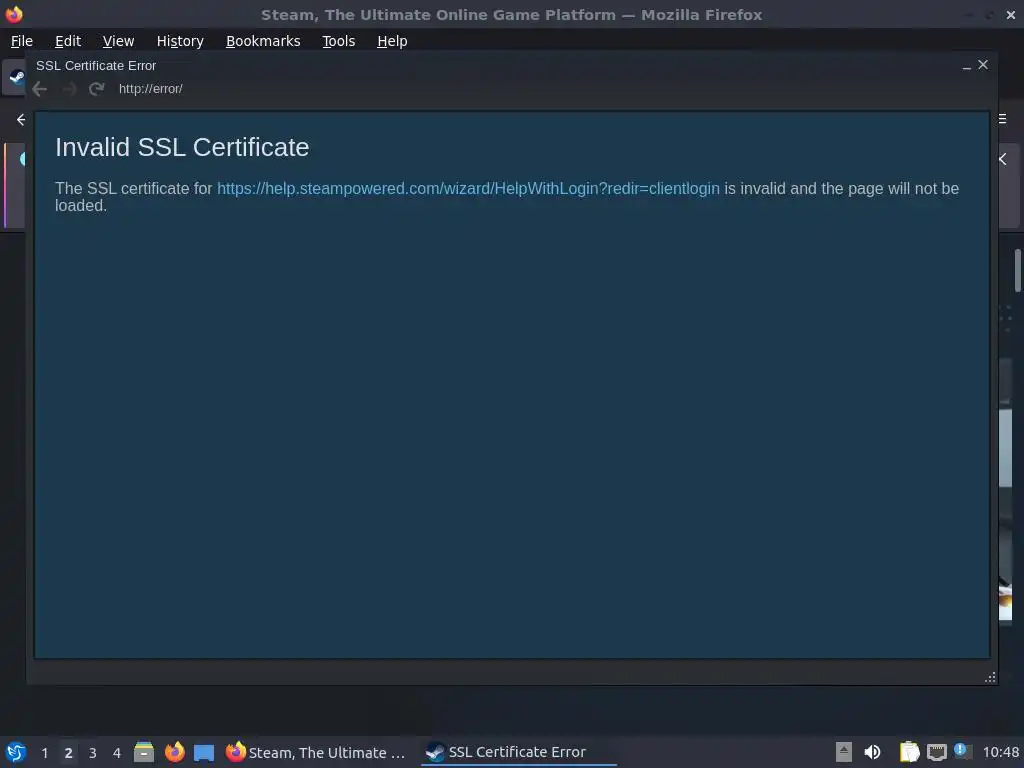This screenshot has height=768, width=1024.
Task: Click Firefox back arrow behind the dialog
Action: (x=20, y=120)
